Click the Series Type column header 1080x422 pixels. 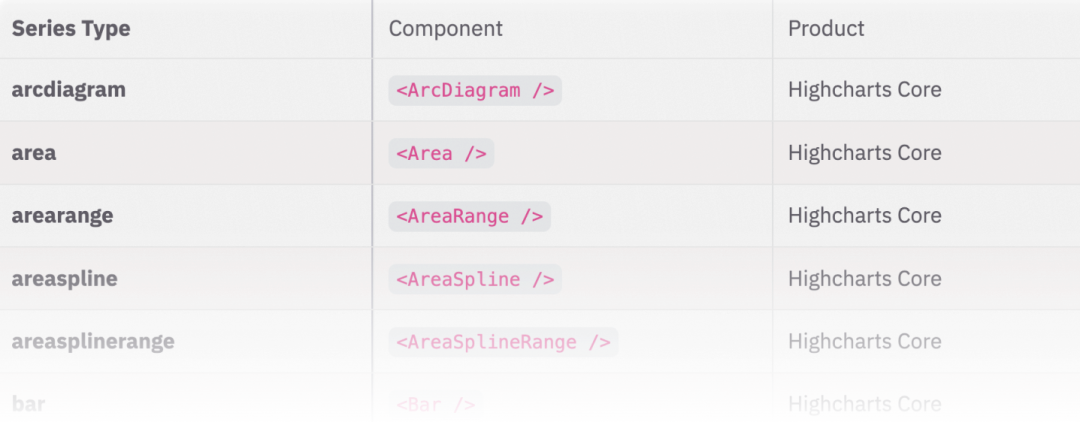(x=71, y=29)
